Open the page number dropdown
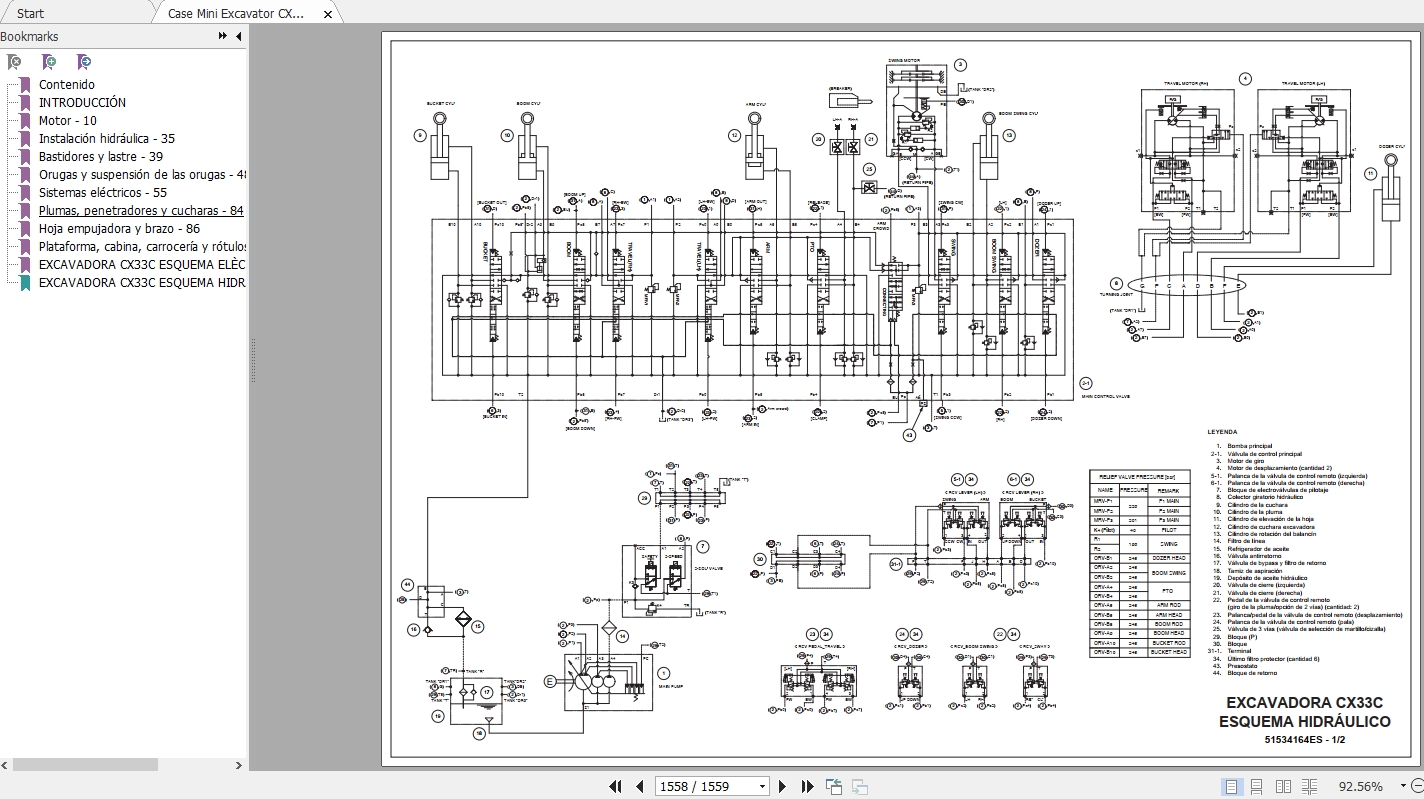 [762, 787]
